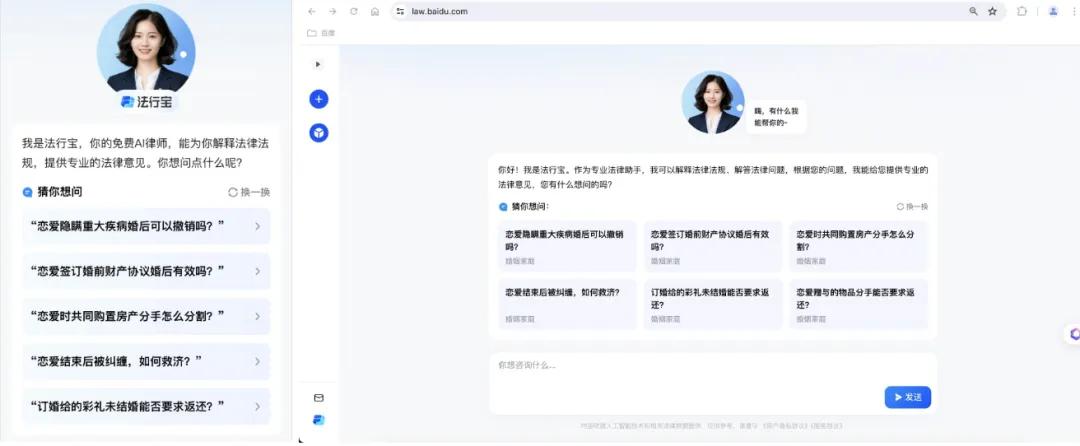Open the browser extensions puzzle icon
This screenshot has width=1080, height=446.
pos(1022,11)
